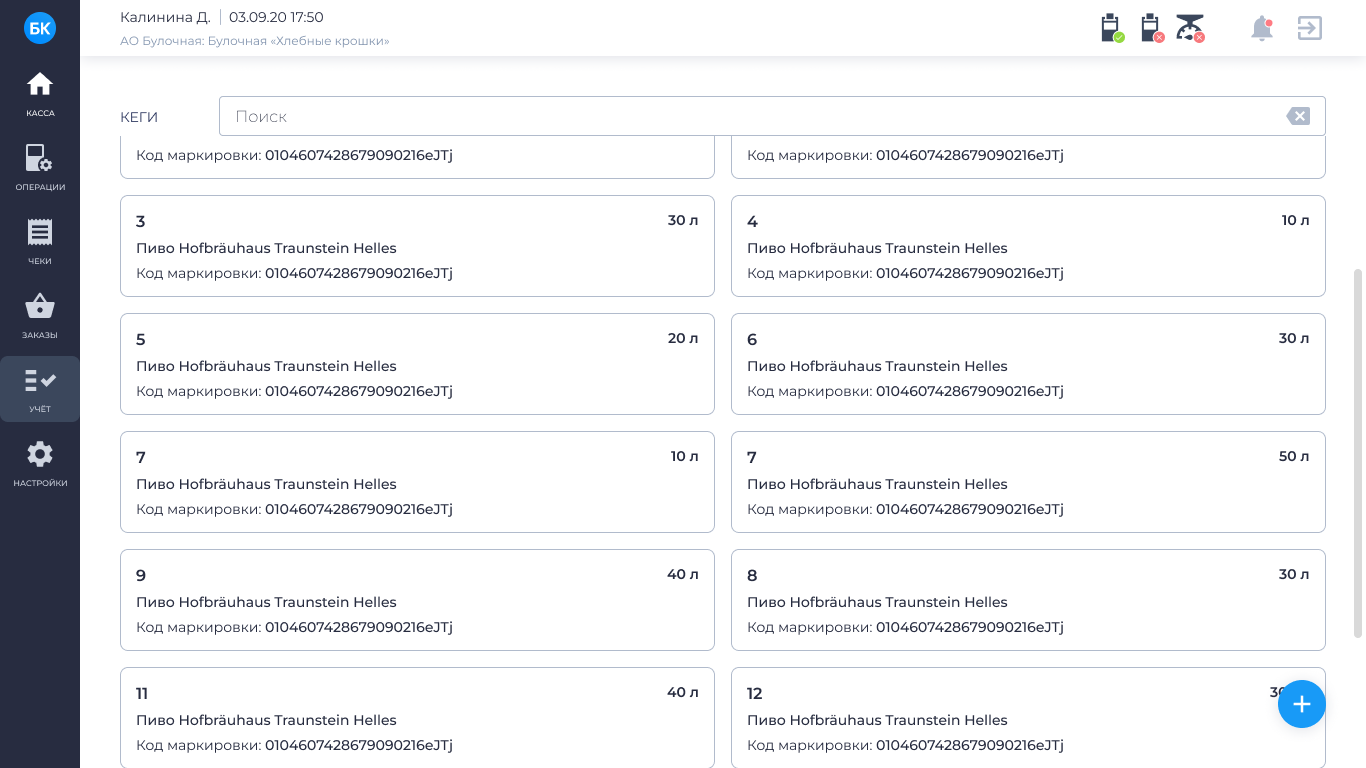Screen dimensions: 1366x768
Task: Open keg card 7 with 50 л
Action: 1028,482
